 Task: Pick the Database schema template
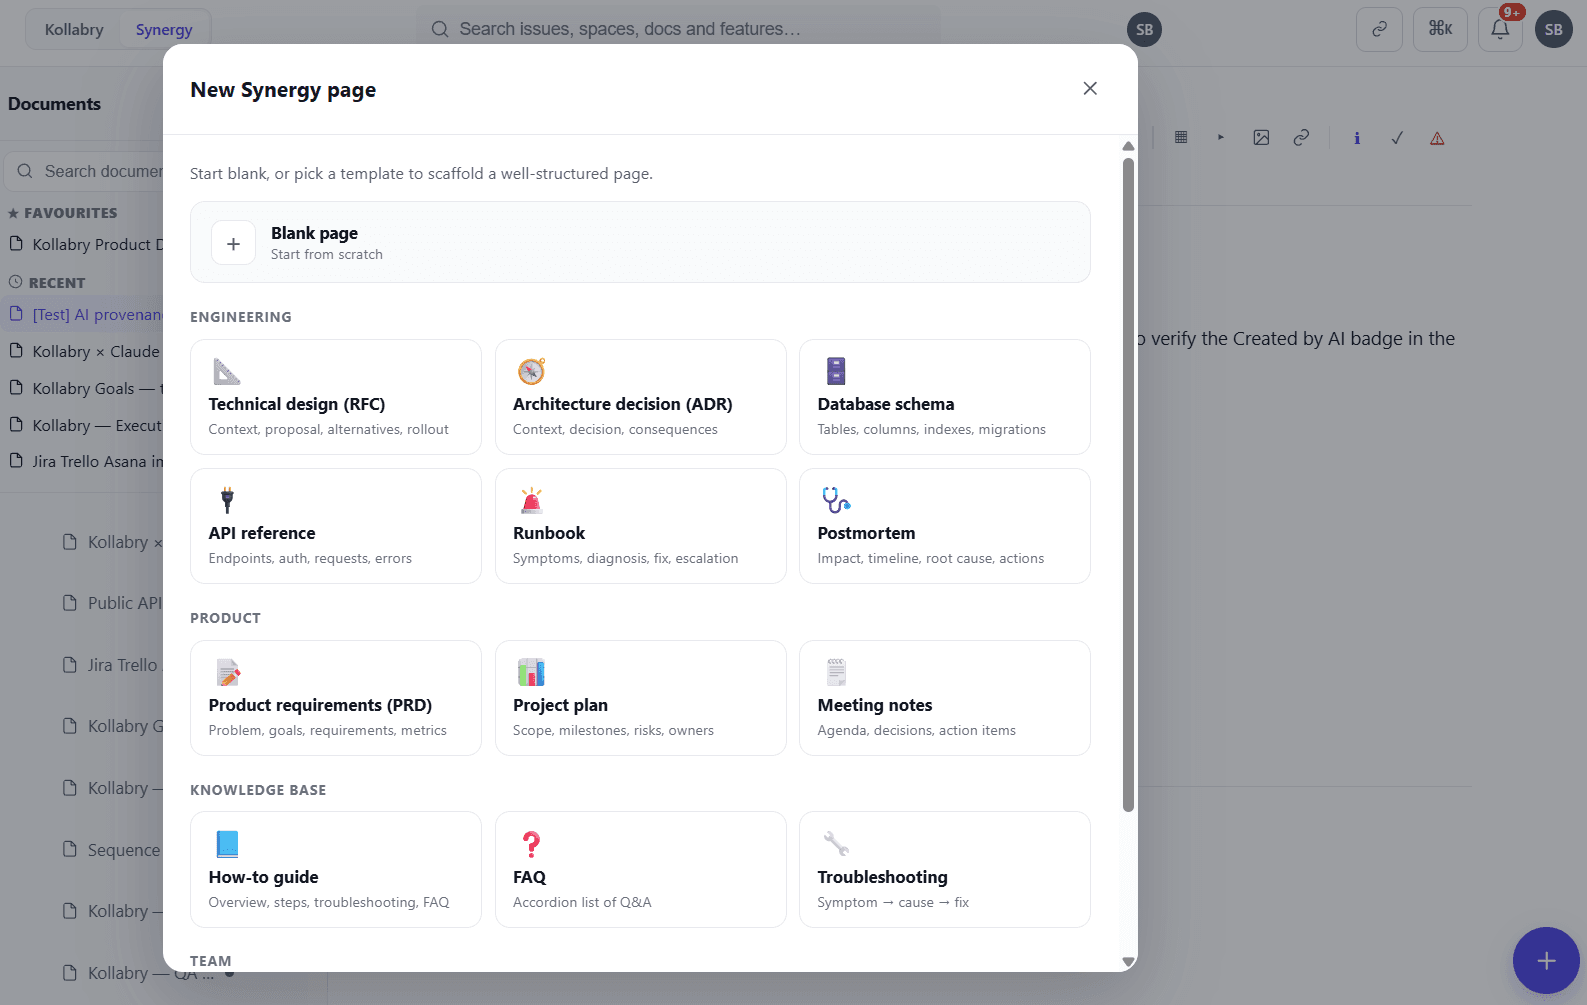coord(945,397)
